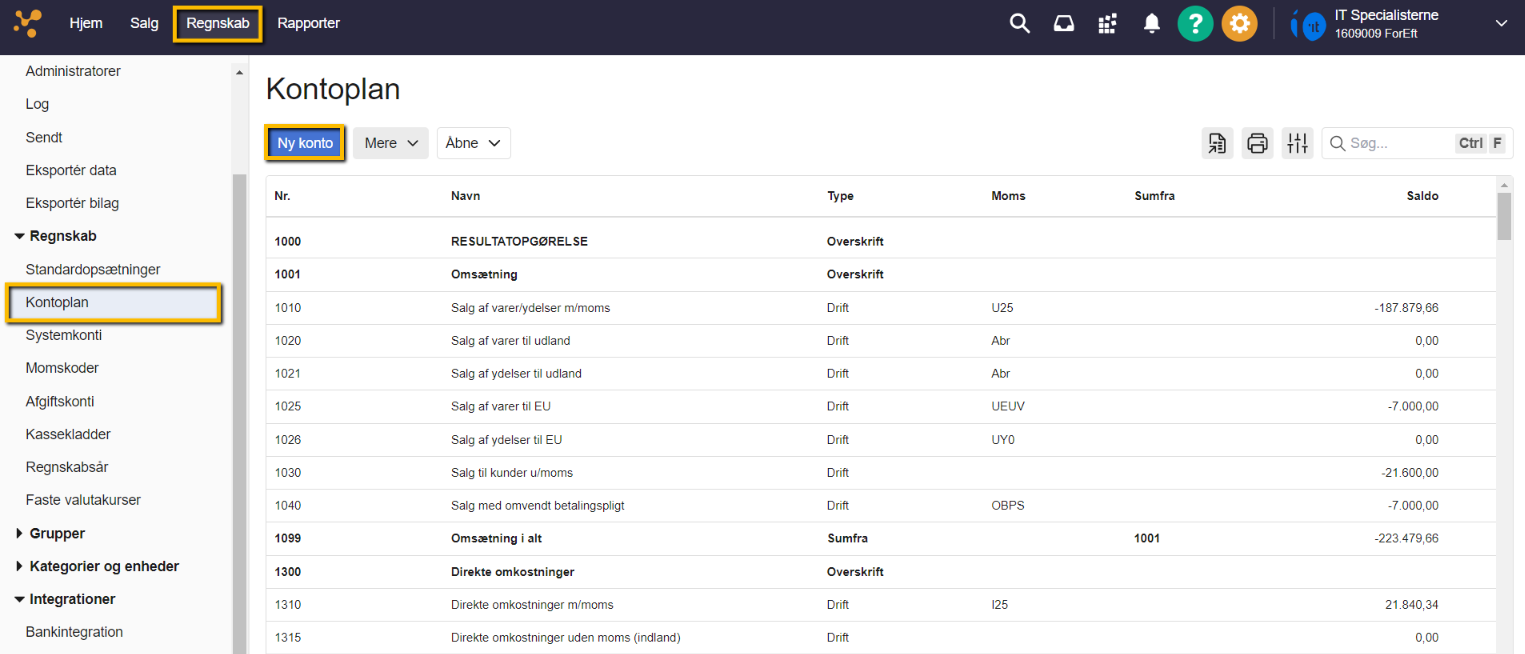Open the apps grid icon
This screenshot has width=1525, height=654.
(x=1107, y=24)
